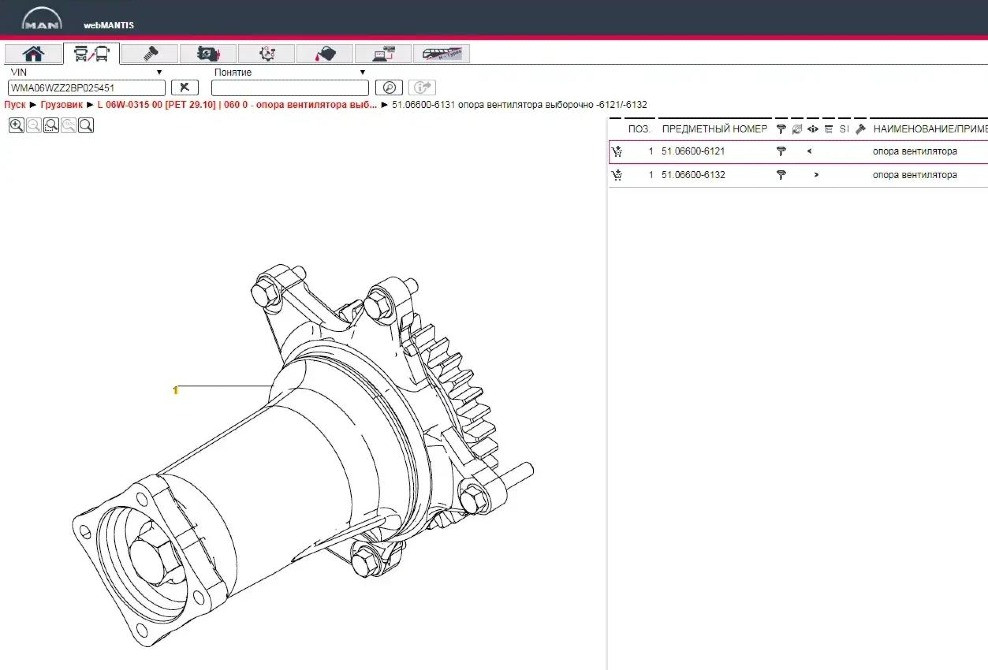The image size is (988, 670).
Task: Clear the VIN with the X button
Action: [x=185, y=88]
